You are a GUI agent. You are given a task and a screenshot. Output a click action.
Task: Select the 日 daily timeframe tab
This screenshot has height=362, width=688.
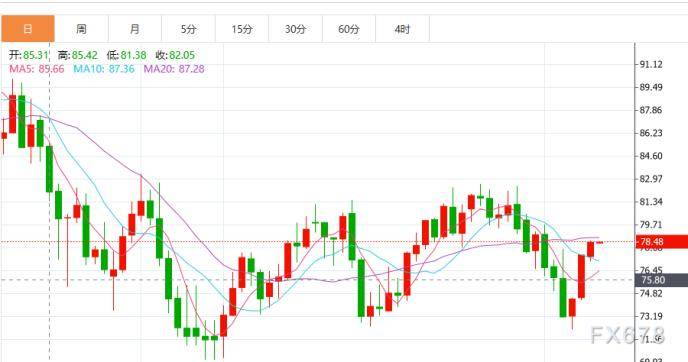click(x=28, y=29)
